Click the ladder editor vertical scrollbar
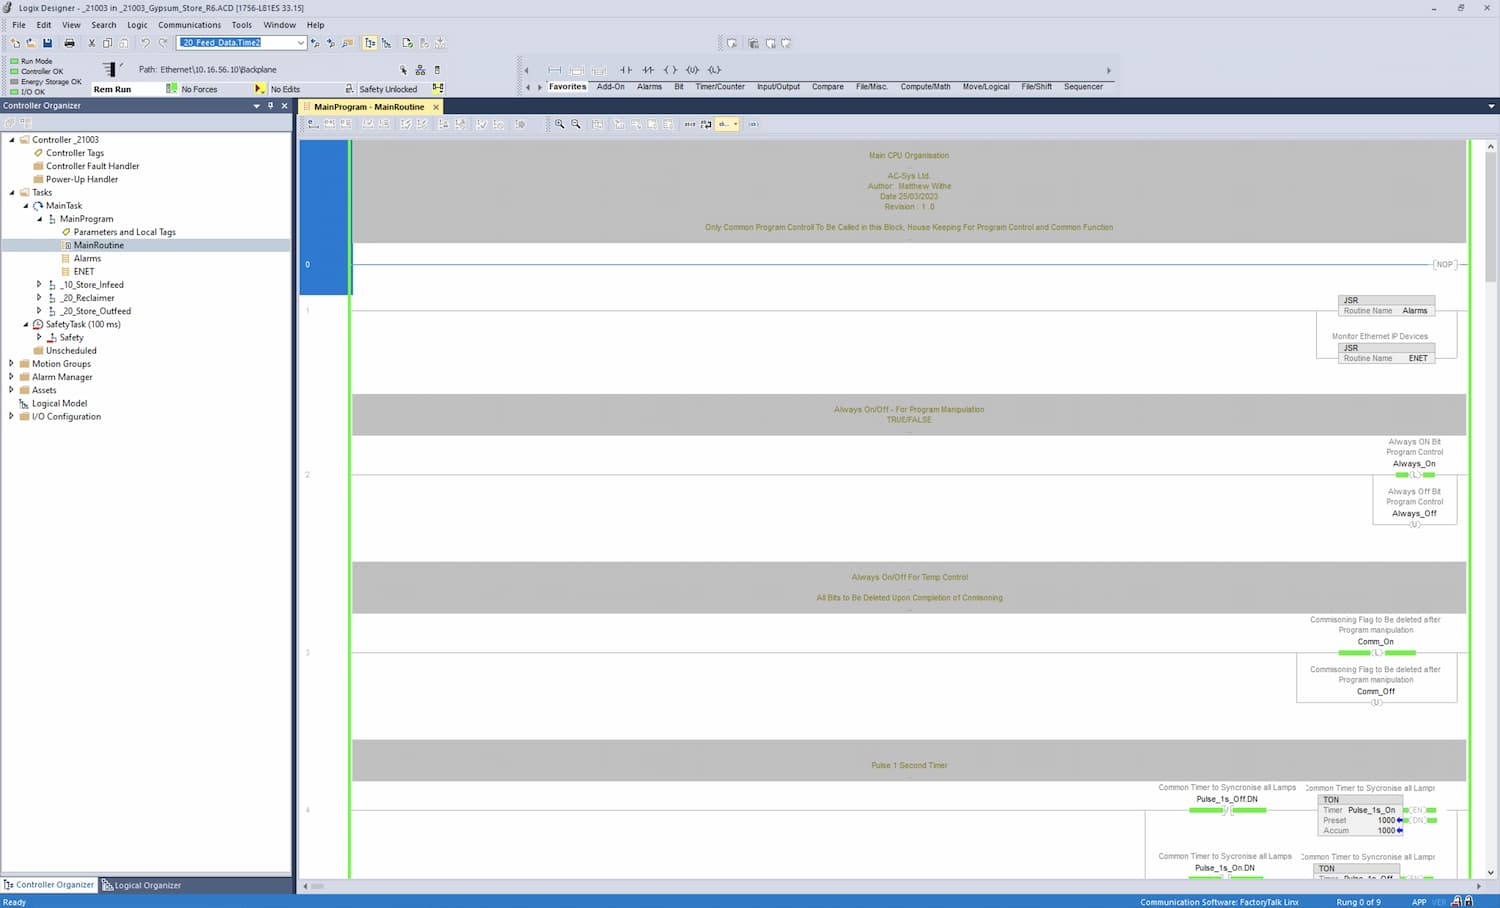 (1490, 500)
